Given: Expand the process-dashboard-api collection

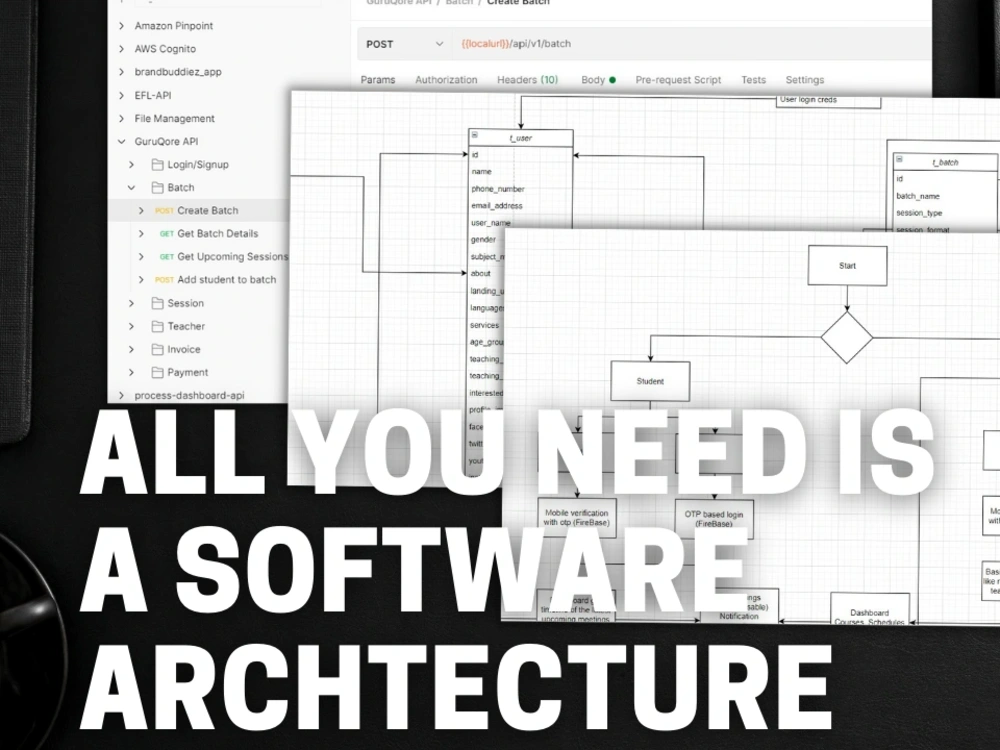Looking at the screenshot, I should (x=121, y=395).
